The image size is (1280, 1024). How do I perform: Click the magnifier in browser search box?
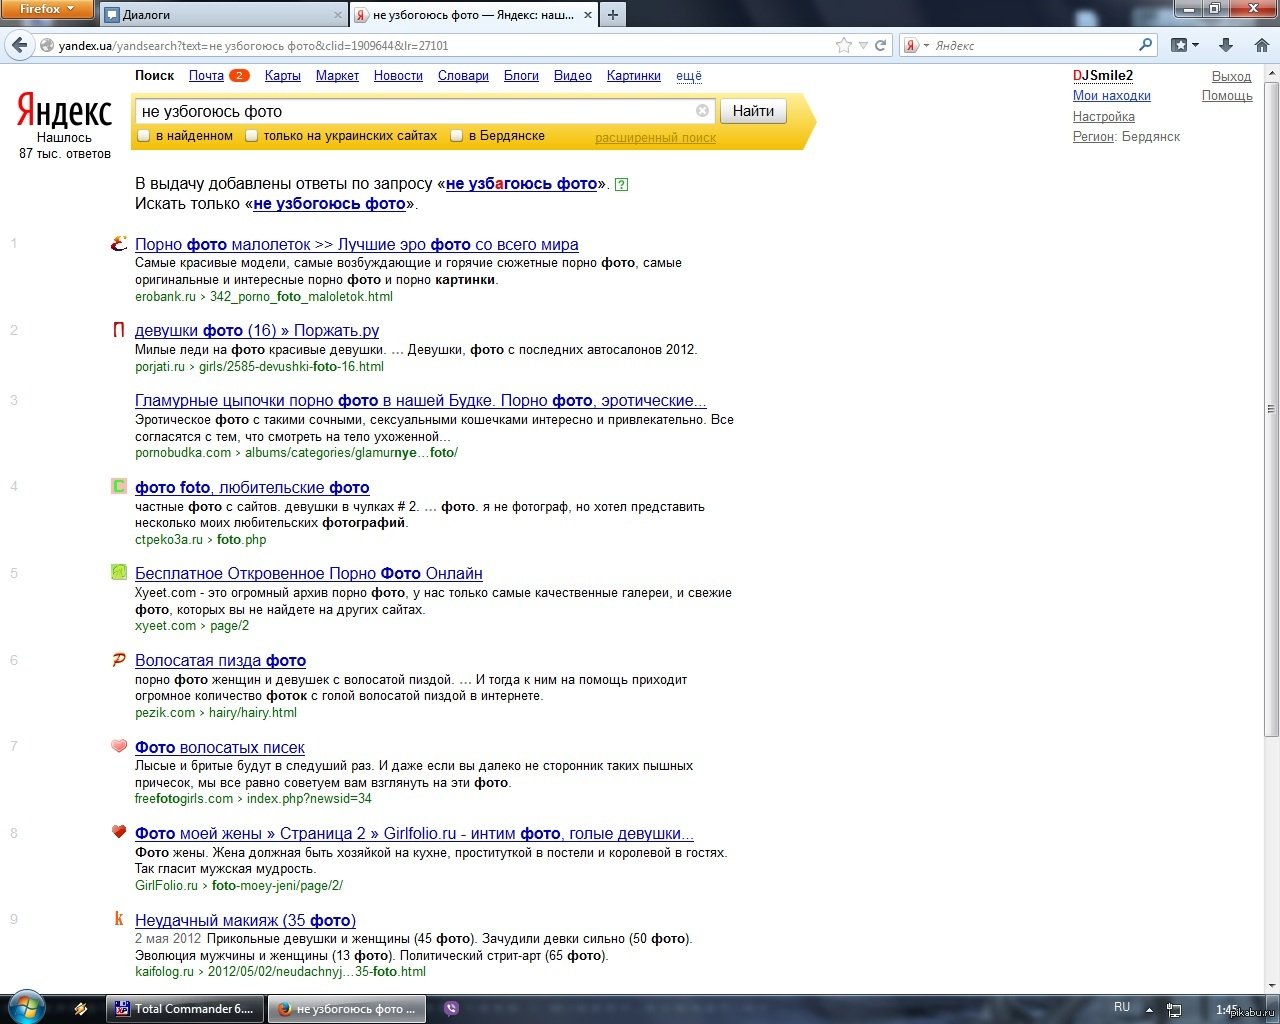(x=1146, y=45)
